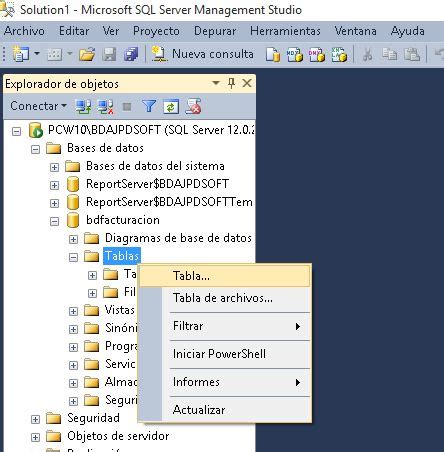Click the DMX query icon
Screen dimensions: 444x452
coord(317,55)
